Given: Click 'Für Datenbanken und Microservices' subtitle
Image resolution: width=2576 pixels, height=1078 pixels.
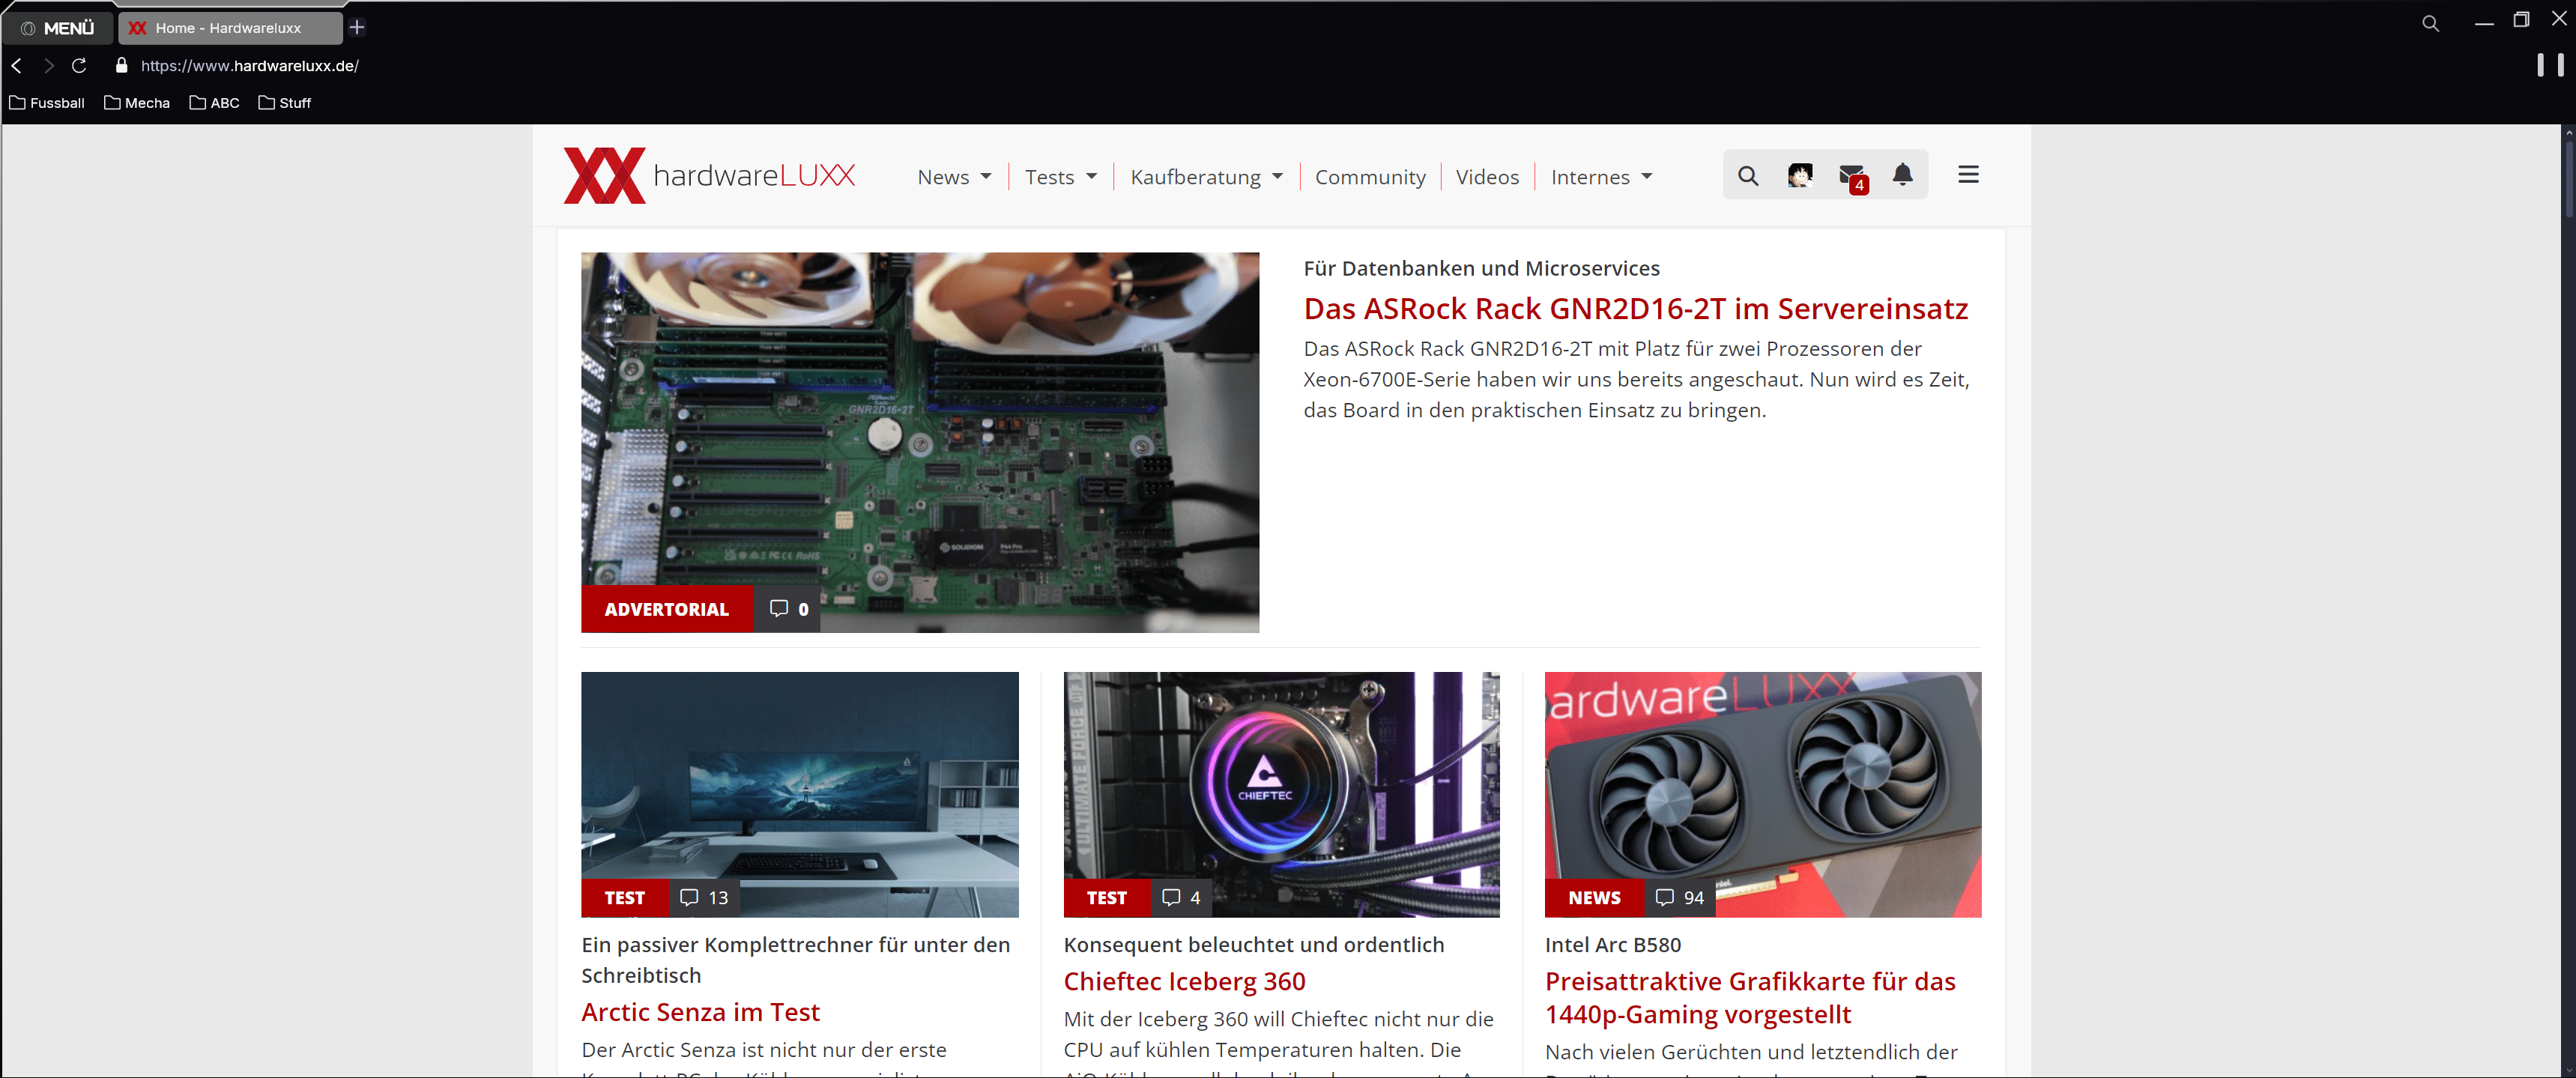Looking at the screenshot, I should pos(1481,268).
